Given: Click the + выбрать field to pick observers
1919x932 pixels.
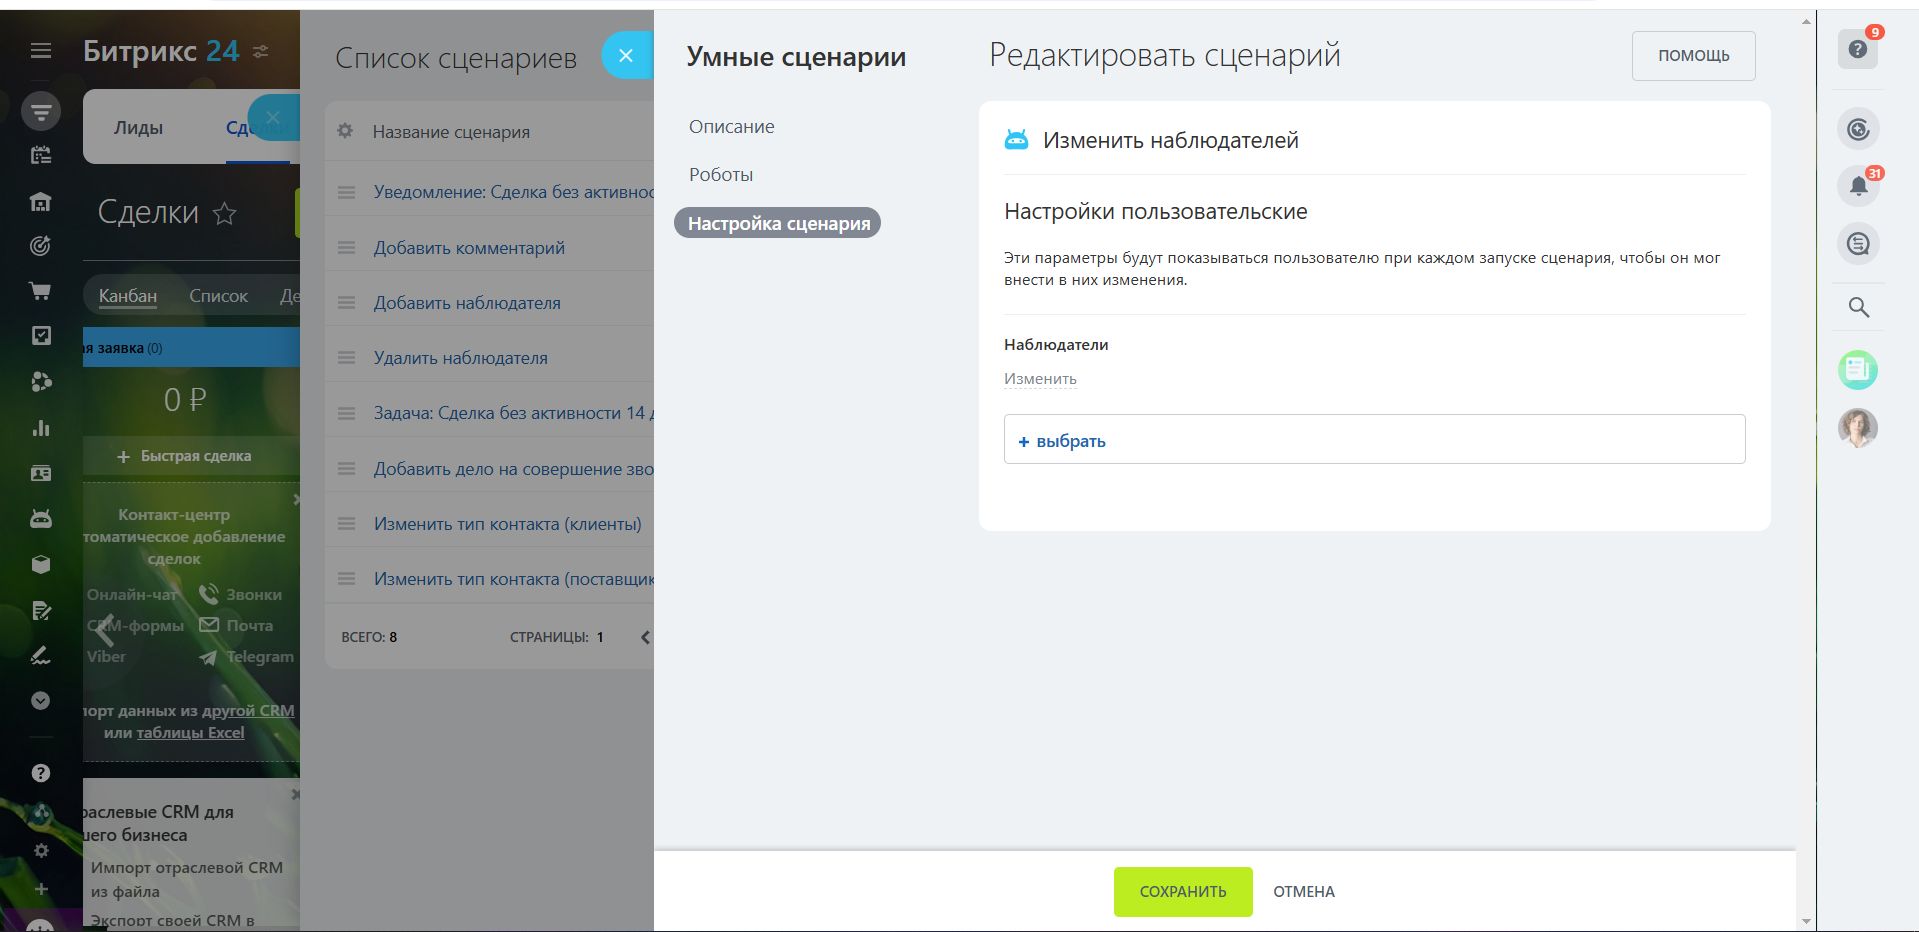Looking at the screenshot, I should click(x=1374, y=440).
